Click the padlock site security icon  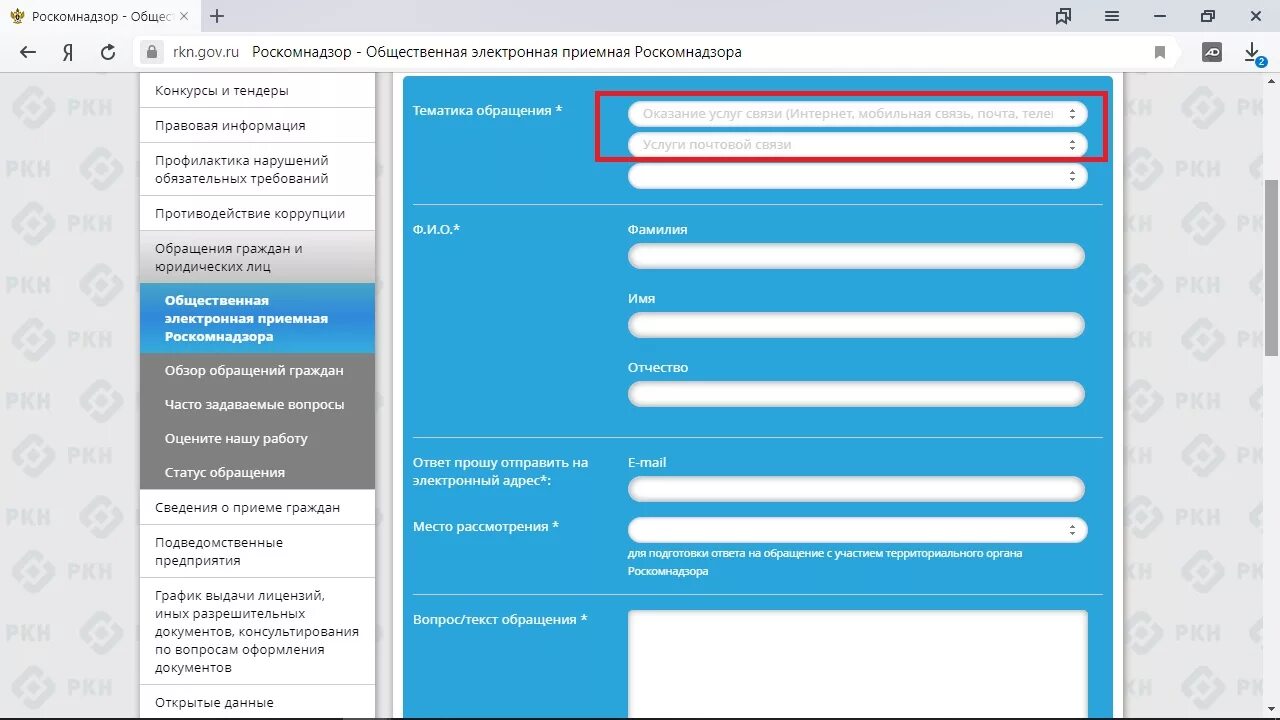152,52
